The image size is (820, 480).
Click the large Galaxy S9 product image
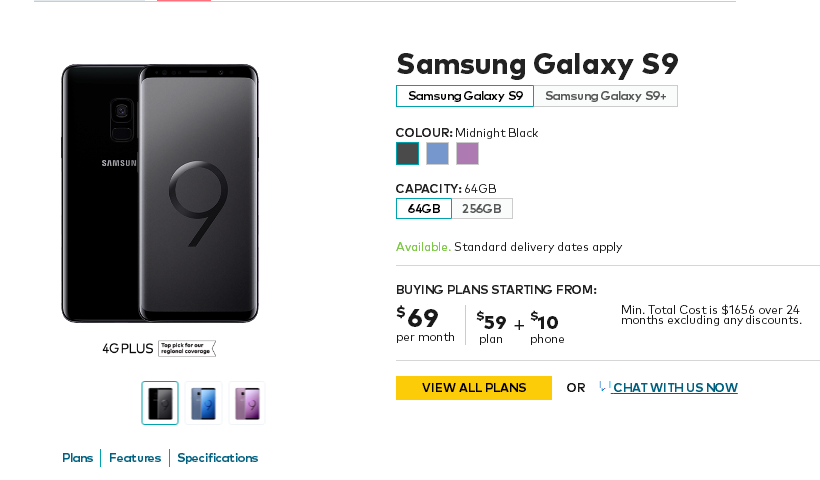(x=160, y=193)
